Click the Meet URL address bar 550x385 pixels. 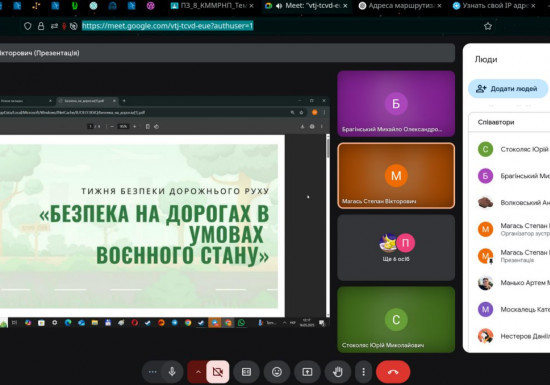point(167,26)
